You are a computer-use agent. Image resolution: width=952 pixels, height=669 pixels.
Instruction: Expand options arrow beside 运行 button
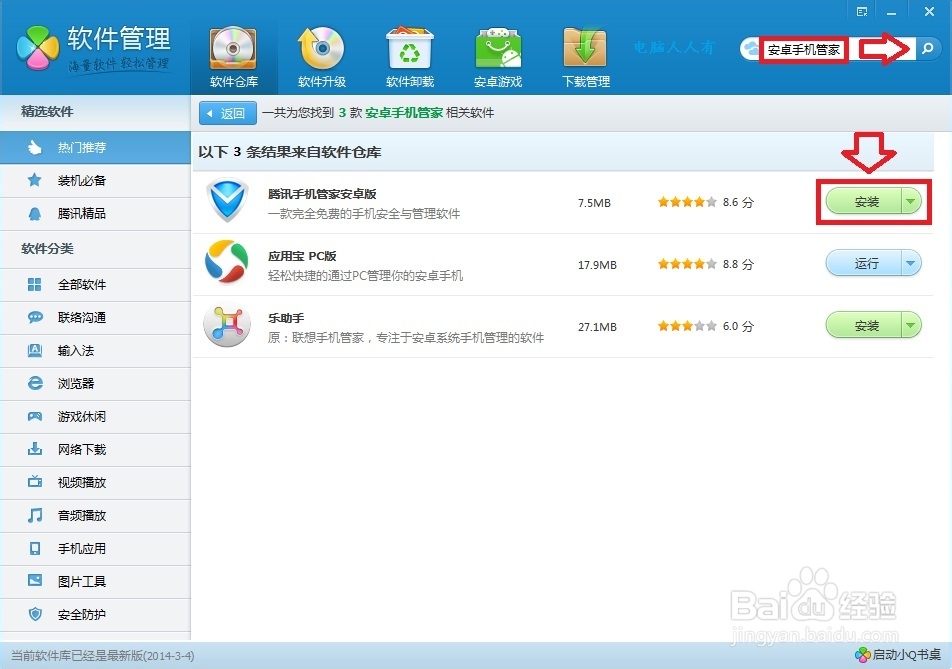click(911, 263)
